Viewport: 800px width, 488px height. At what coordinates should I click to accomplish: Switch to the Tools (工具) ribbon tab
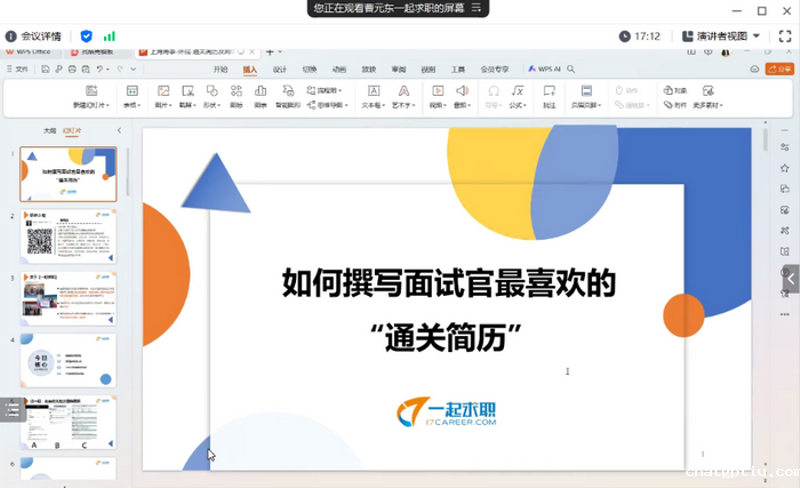coord(458,69)
